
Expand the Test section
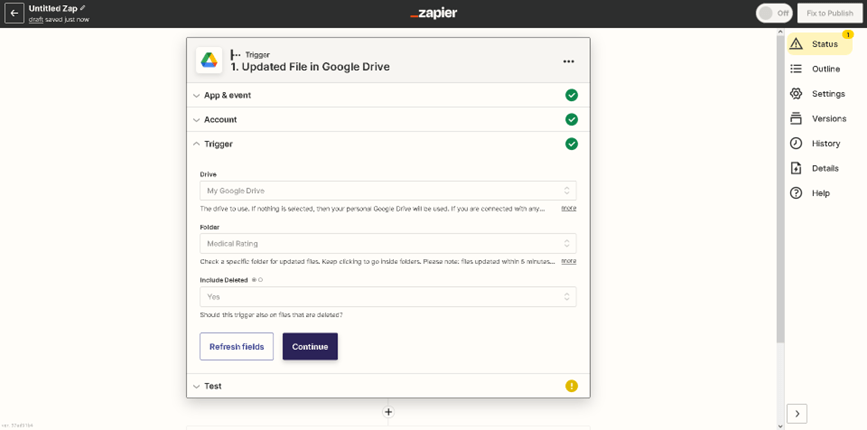click(388, 386)
